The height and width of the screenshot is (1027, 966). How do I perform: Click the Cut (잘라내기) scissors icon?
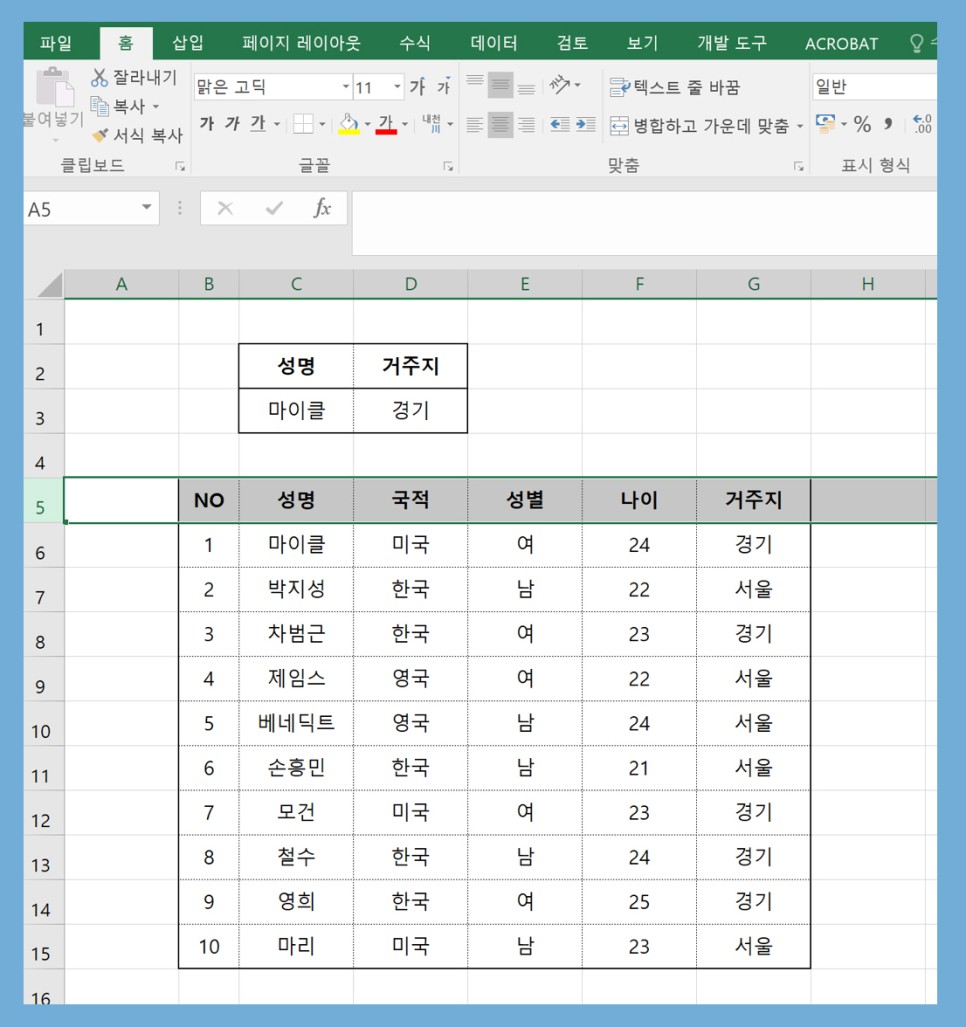[x=99, y=77]
